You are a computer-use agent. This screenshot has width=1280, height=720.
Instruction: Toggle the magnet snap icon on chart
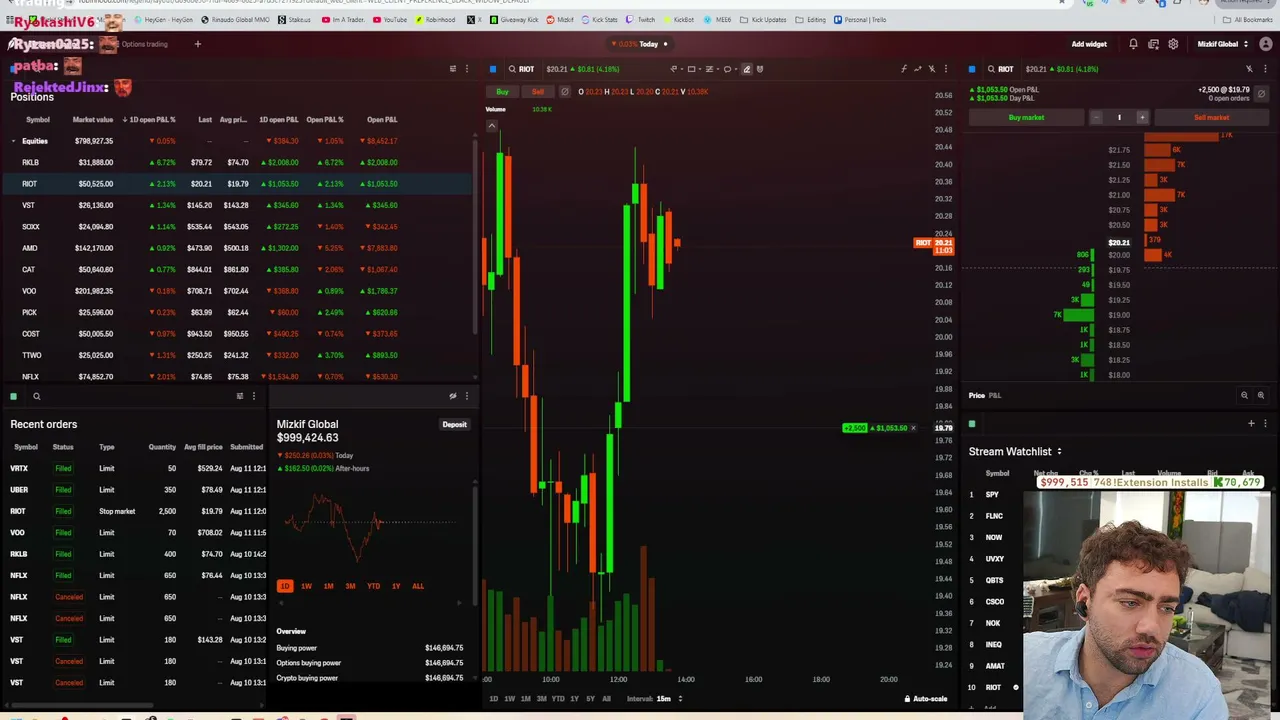coord(760,69)
